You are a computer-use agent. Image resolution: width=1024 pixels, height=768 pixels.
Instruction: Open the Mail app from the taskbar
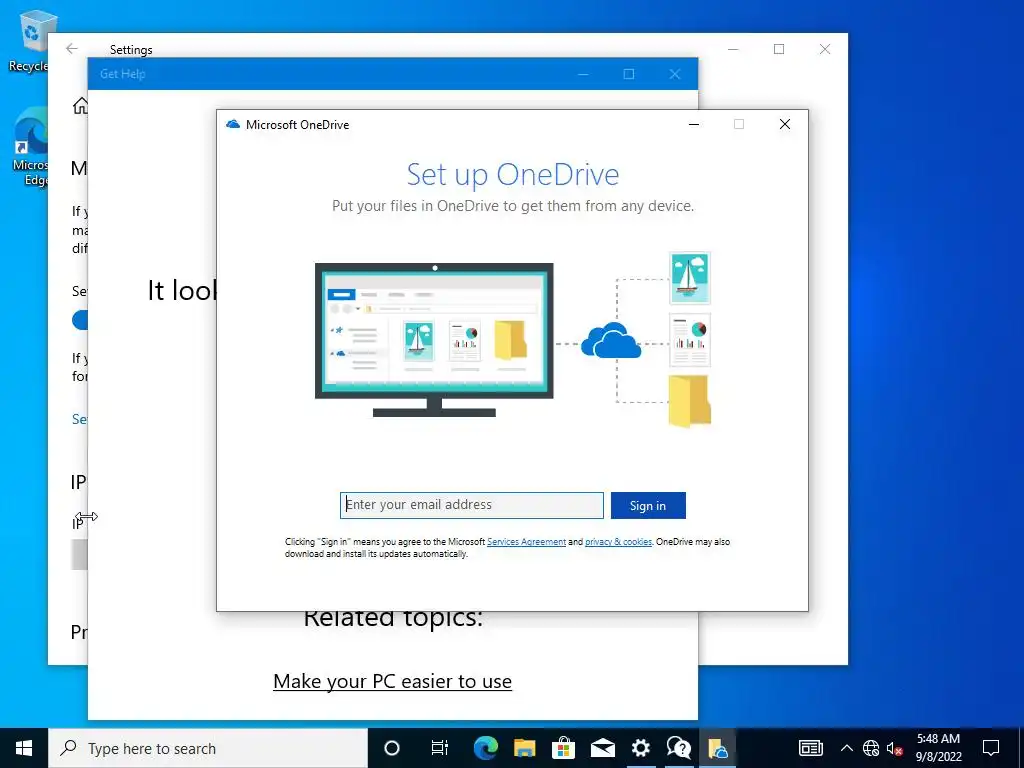(x=602, y=748)
